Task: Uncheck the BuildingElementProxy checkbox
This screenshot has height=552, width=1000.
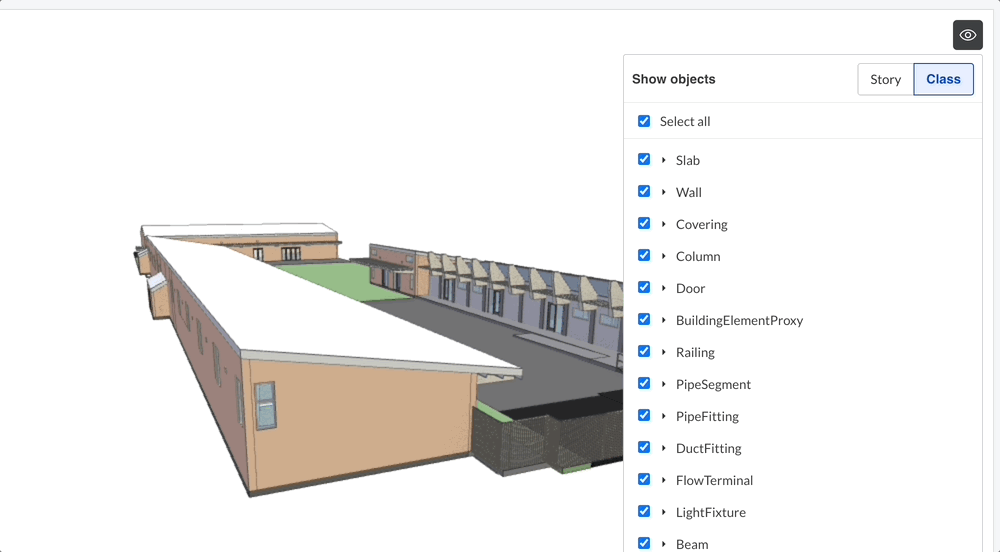Action: (644, 319)
